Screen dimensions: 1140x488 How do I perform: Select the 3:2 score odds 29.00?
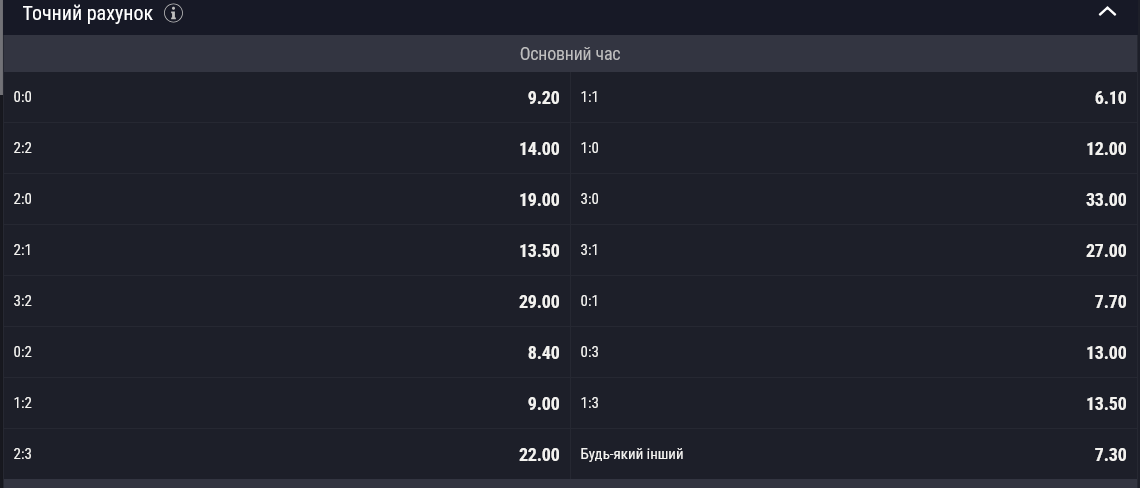point(286,301)
